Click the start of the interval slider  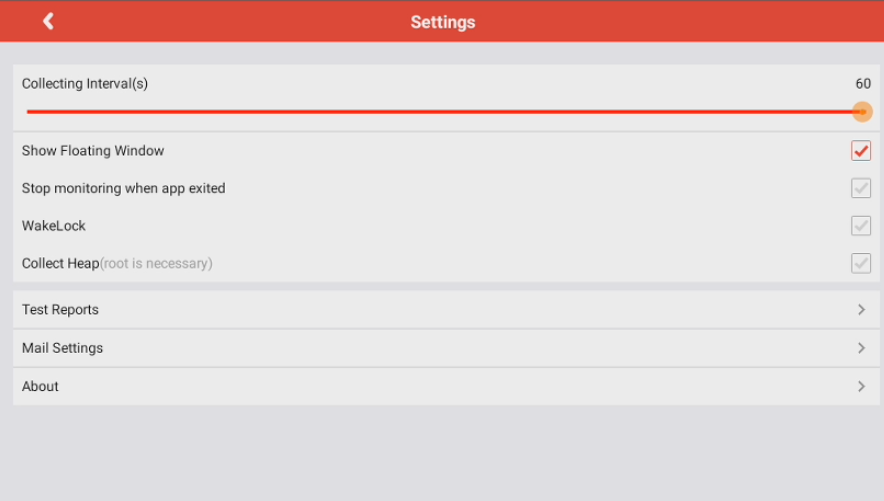29,112
